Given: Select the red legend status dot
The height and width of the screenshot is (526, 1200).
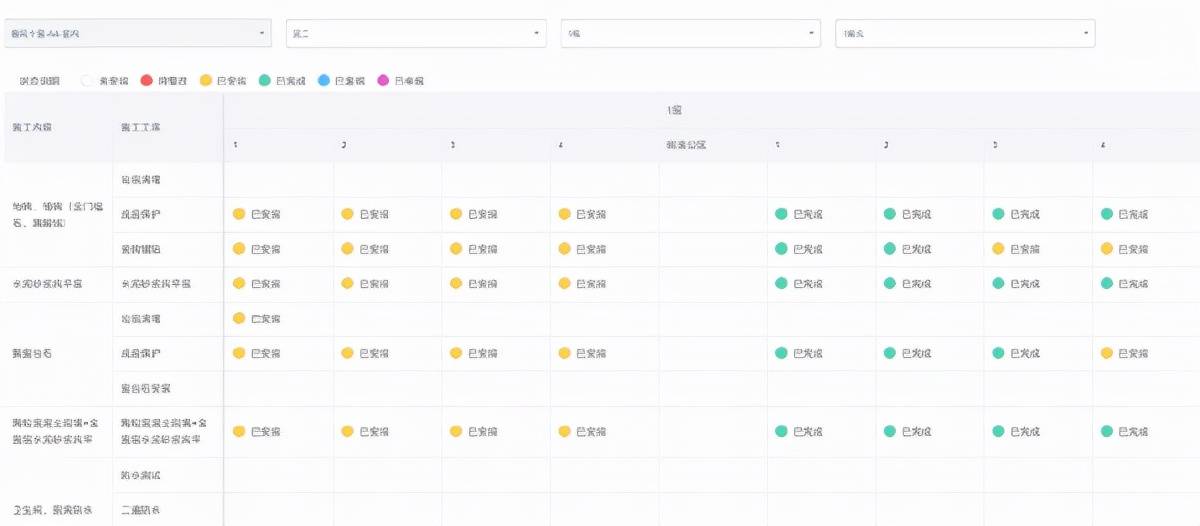Looking at the screenshot, I should (147, 80).
